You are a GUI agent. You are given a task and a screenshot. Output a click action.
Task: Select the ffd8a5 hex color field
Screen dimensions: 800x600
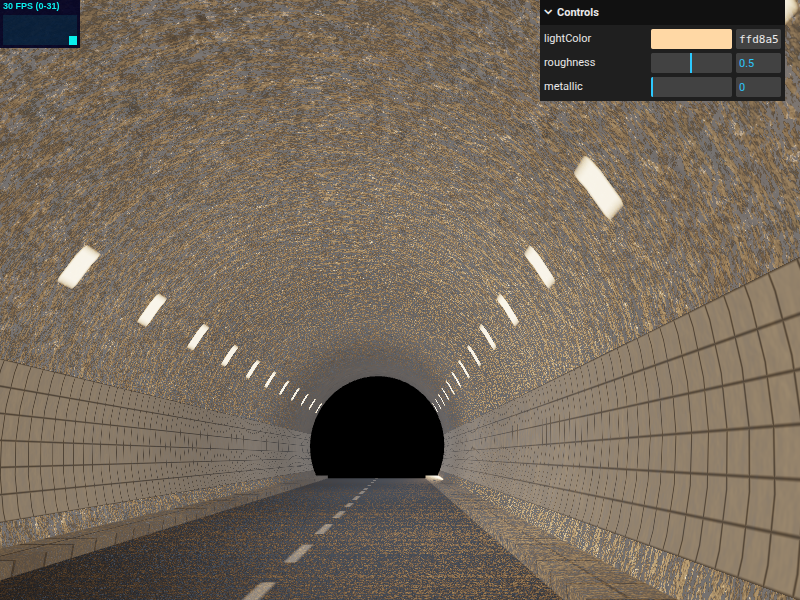pos(758,38)
